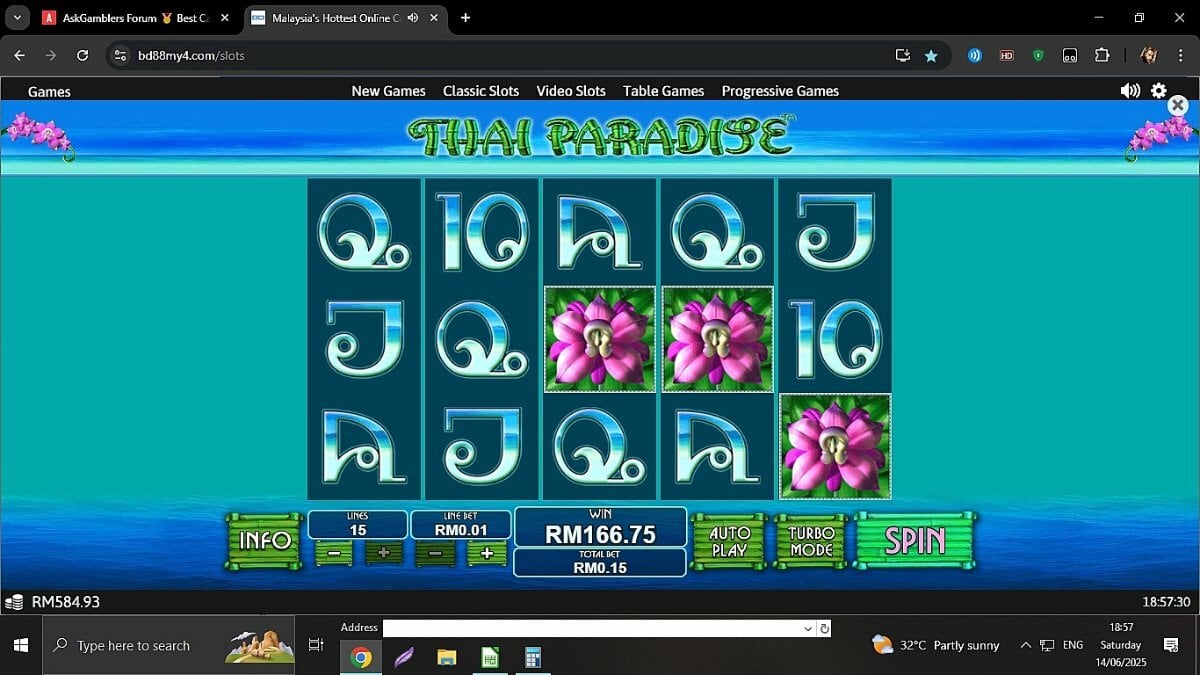The width and height of the screenshot is (1200, 675).
Task: Mute the audio-playing browser tab
Action: pyautogui.click(x=412, y=18)
